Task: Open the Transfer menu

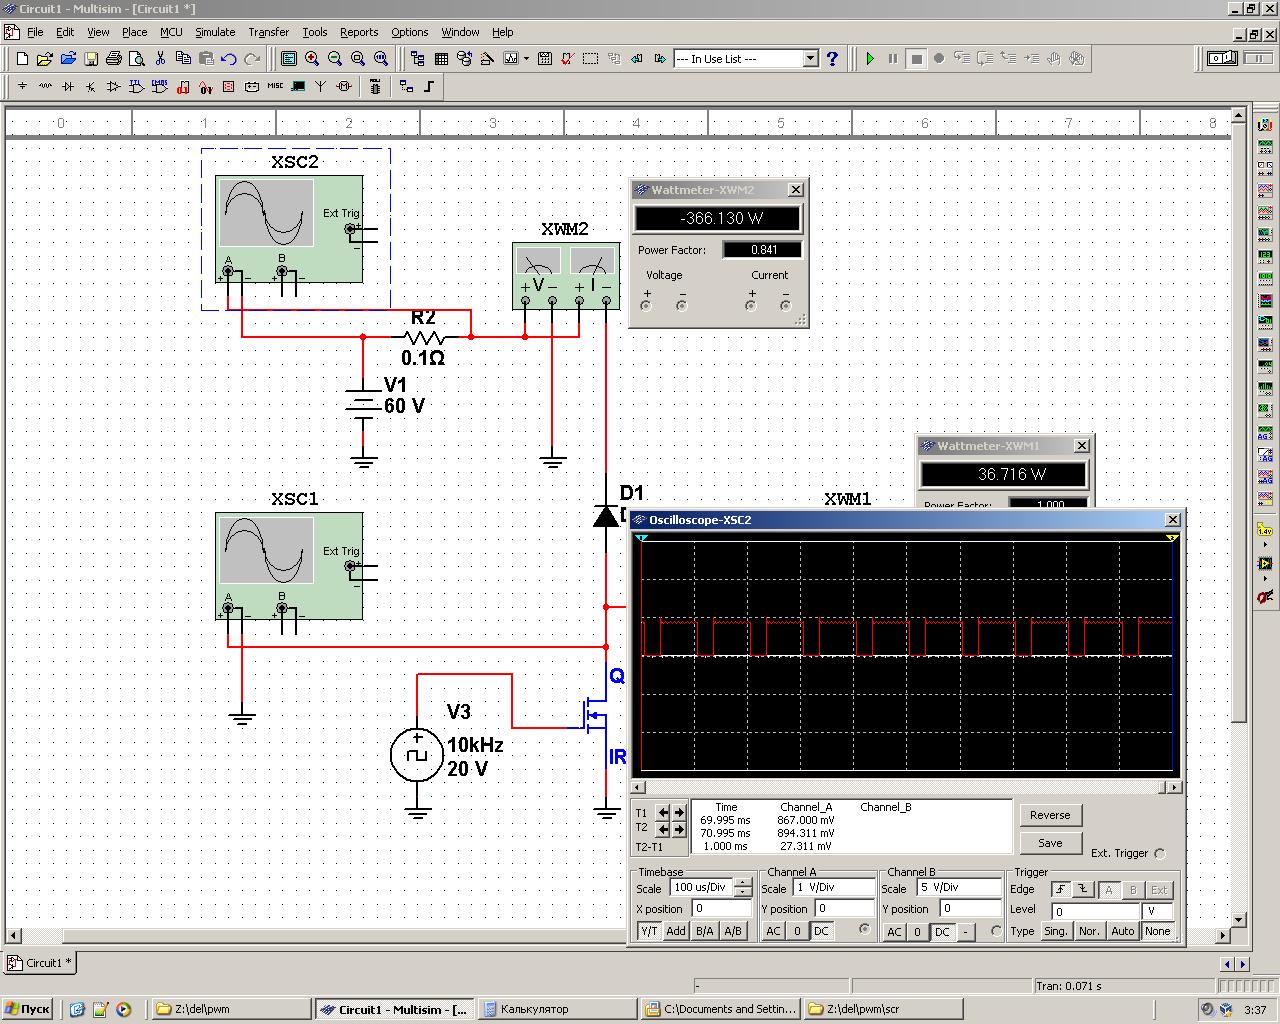Action: [268, 32]
